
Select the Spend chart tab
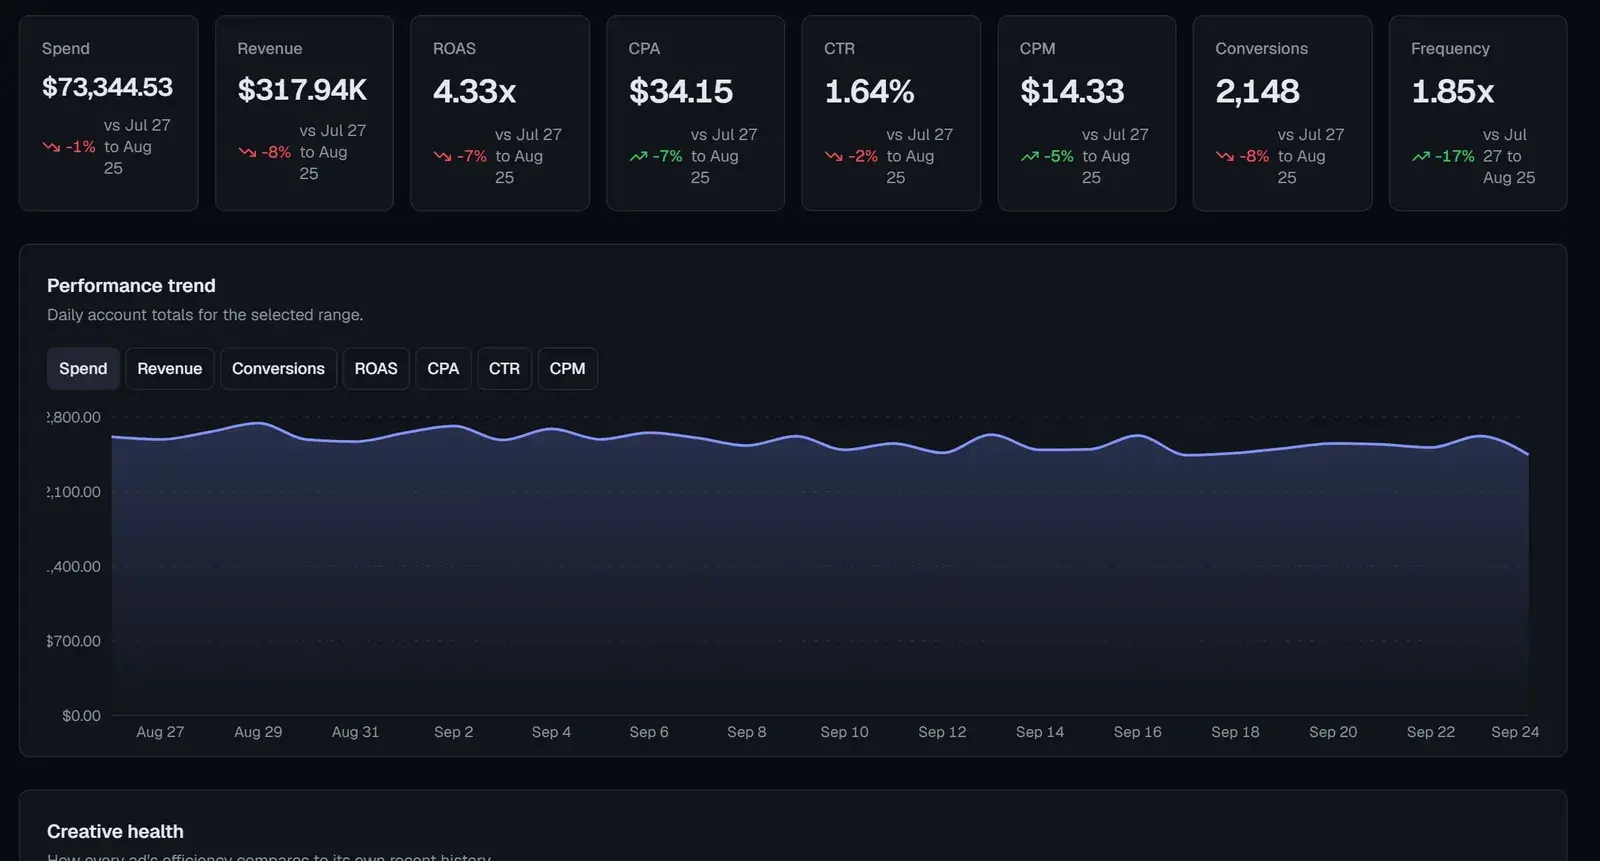tap(83, 368)
